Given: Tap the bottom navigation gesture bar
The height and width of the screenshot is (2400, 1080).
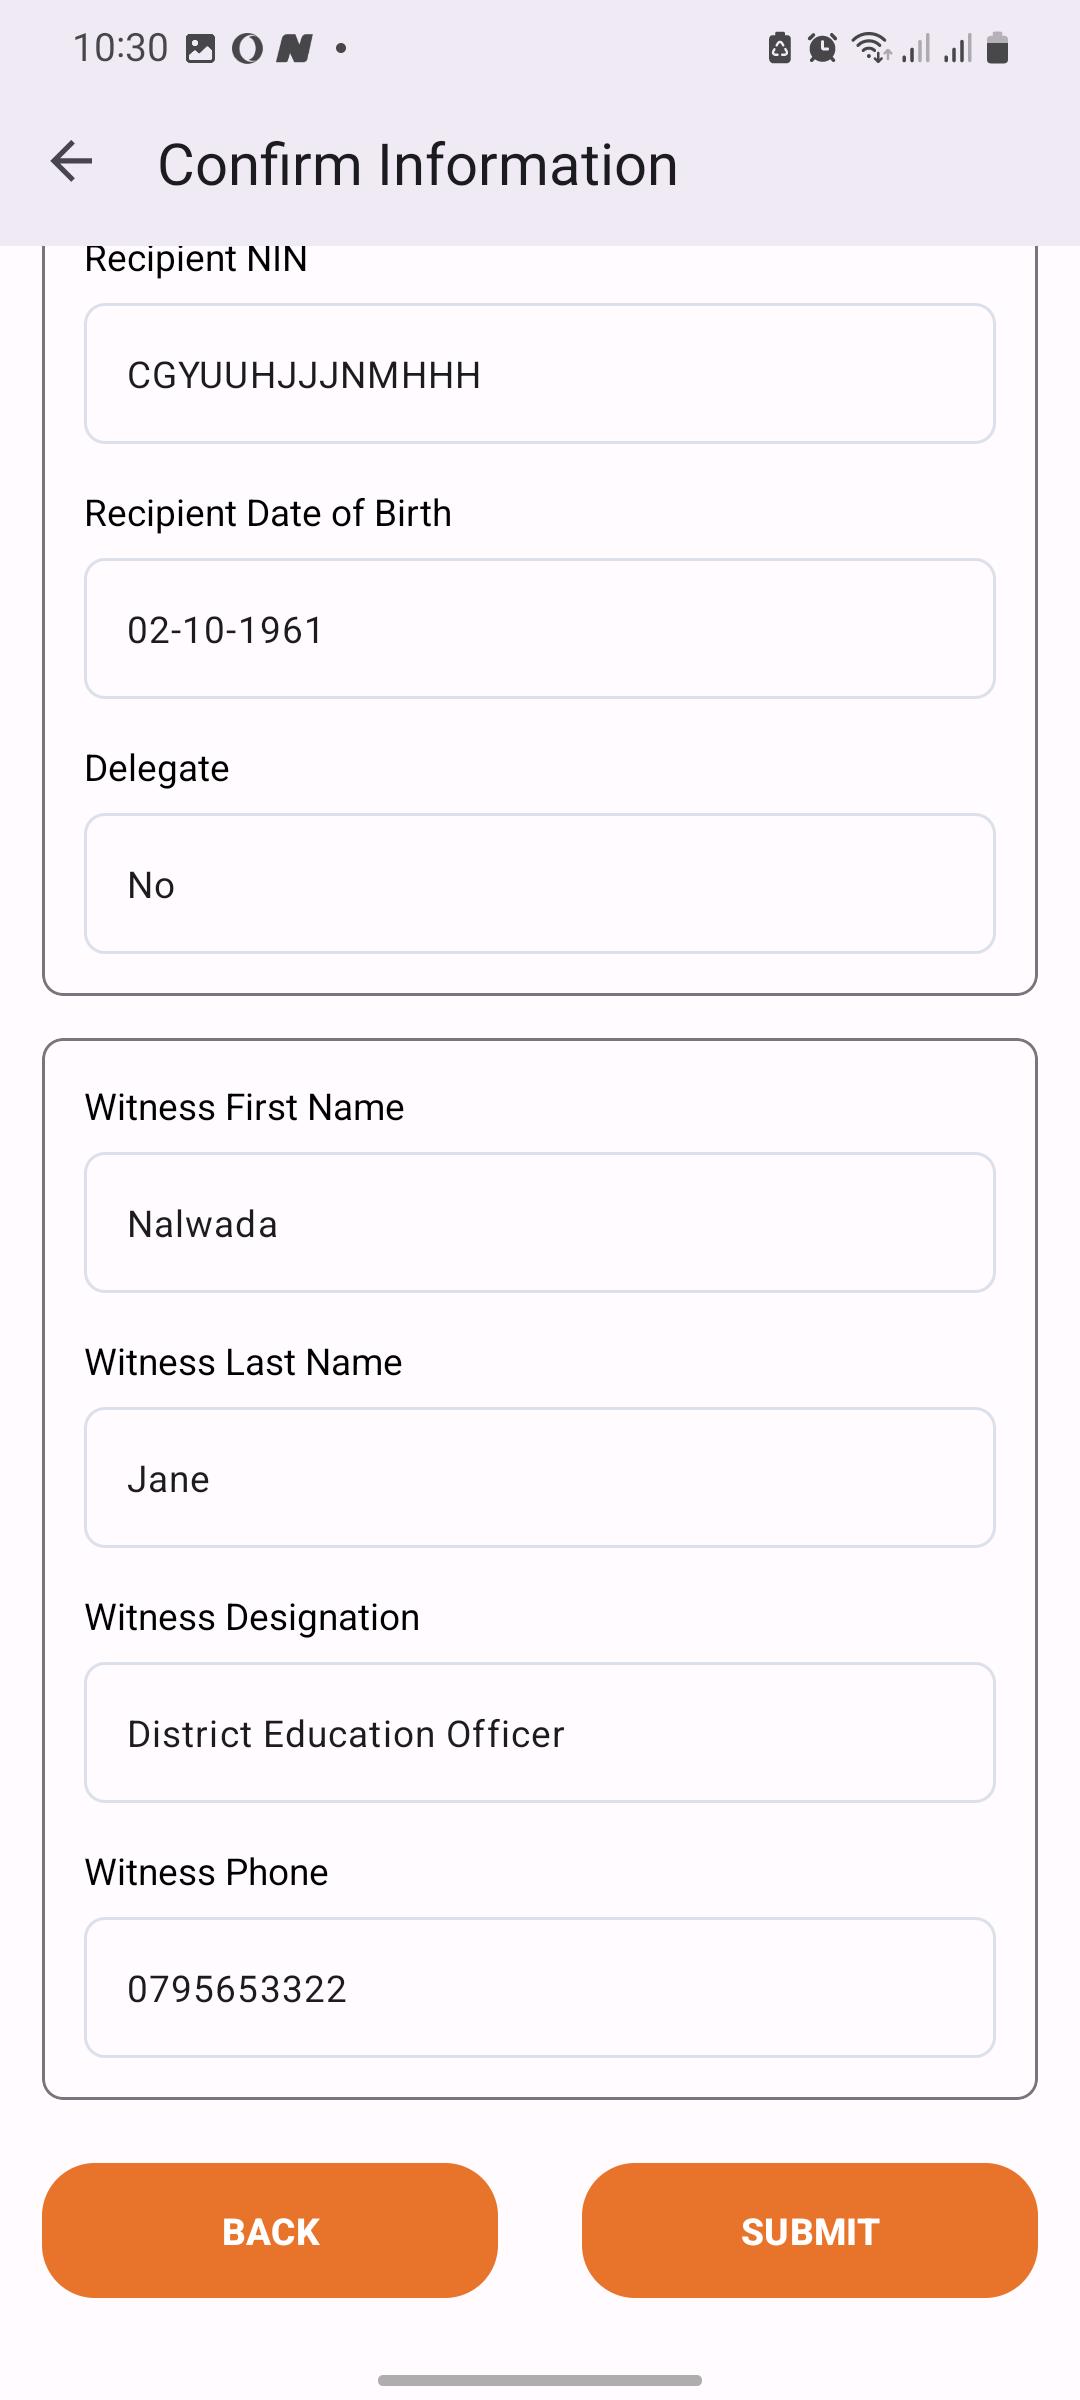Looking at the screenshot, I should [x=540, y=2380].
